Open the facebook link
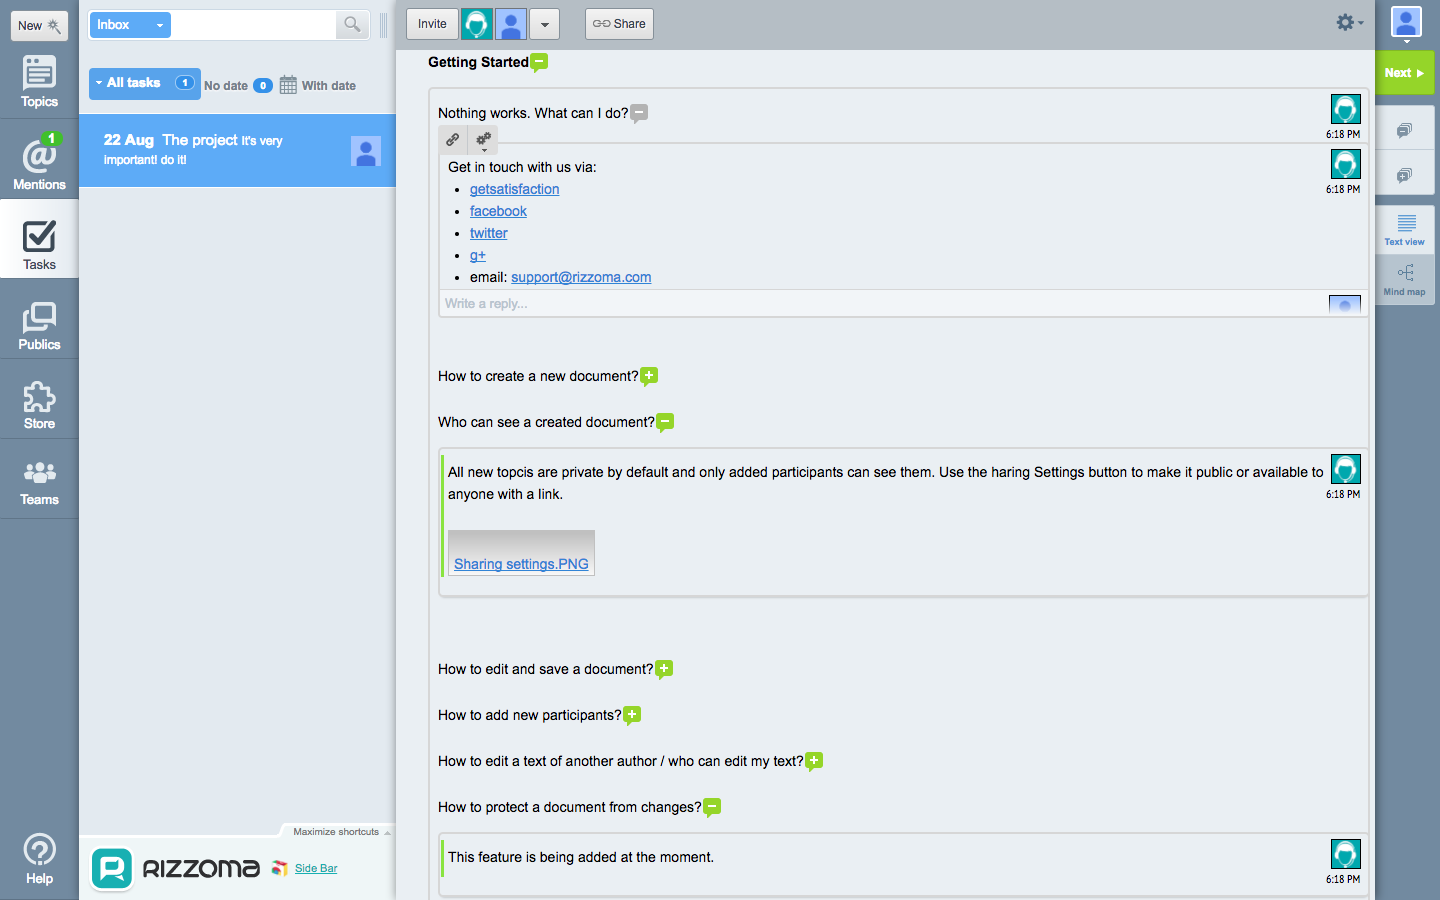1440x900 pixels. (498, 211)
